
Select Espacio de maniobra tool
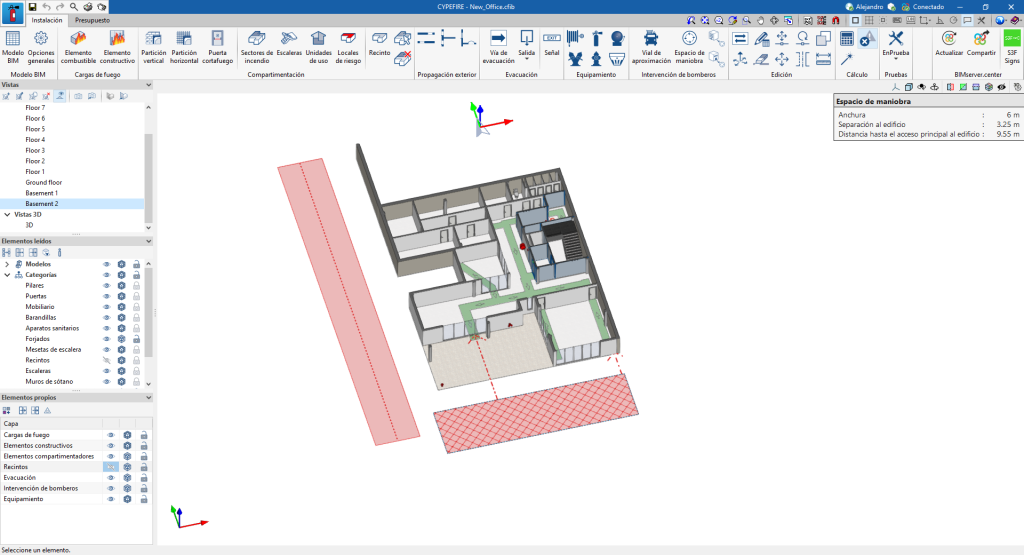pos(689,47)
